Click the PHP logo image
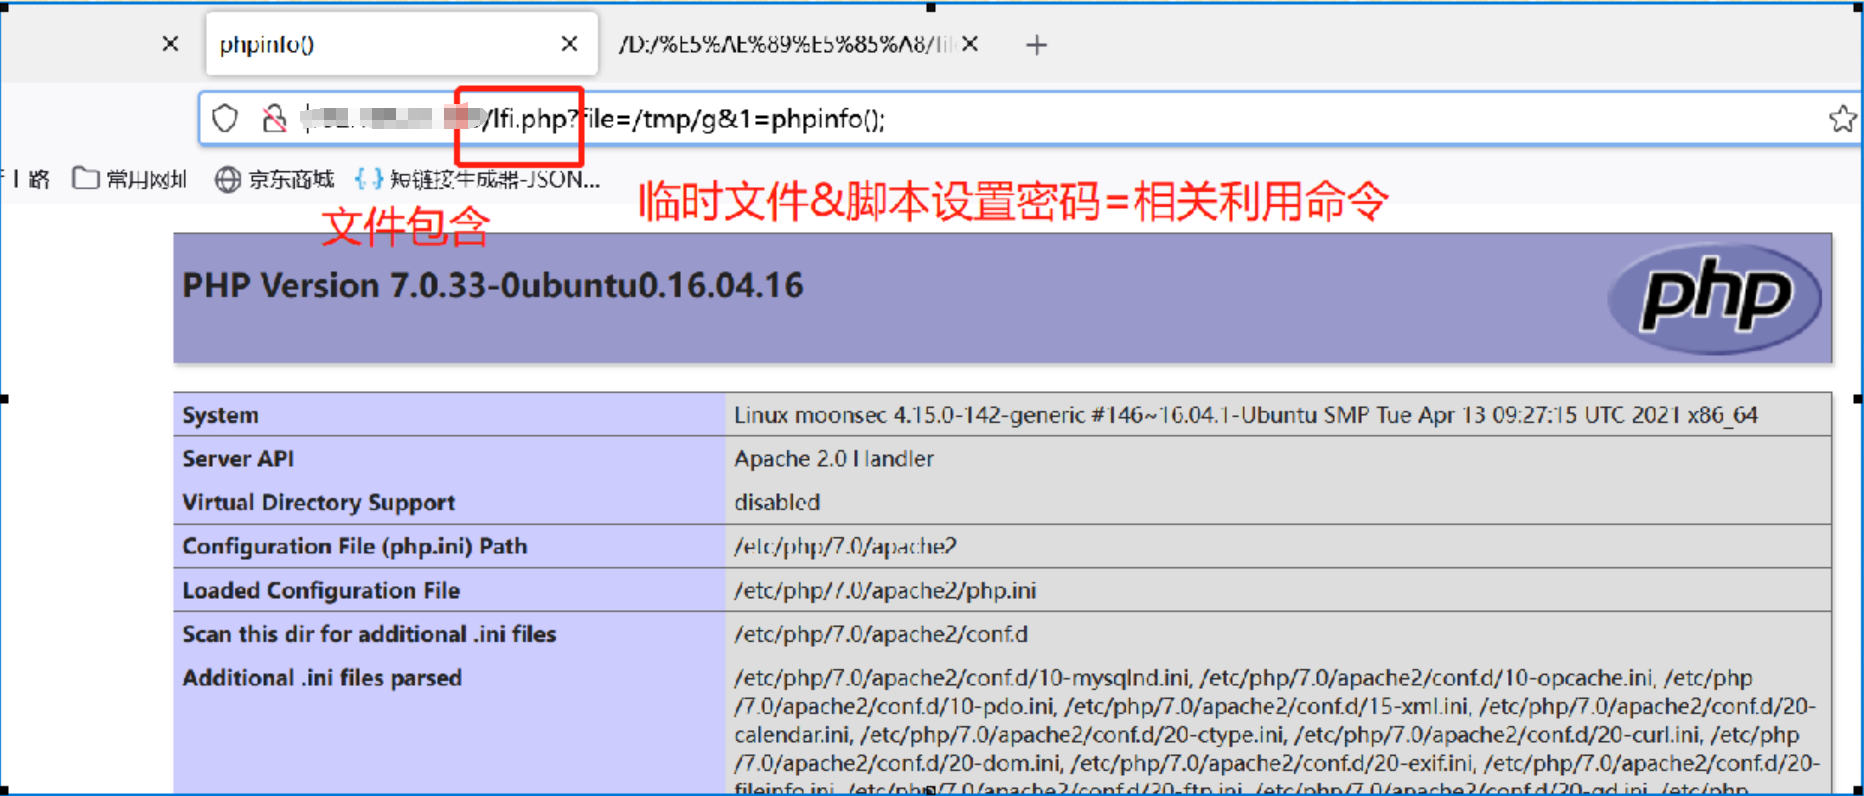1864x796 pixels. [x=1715, y=298]
